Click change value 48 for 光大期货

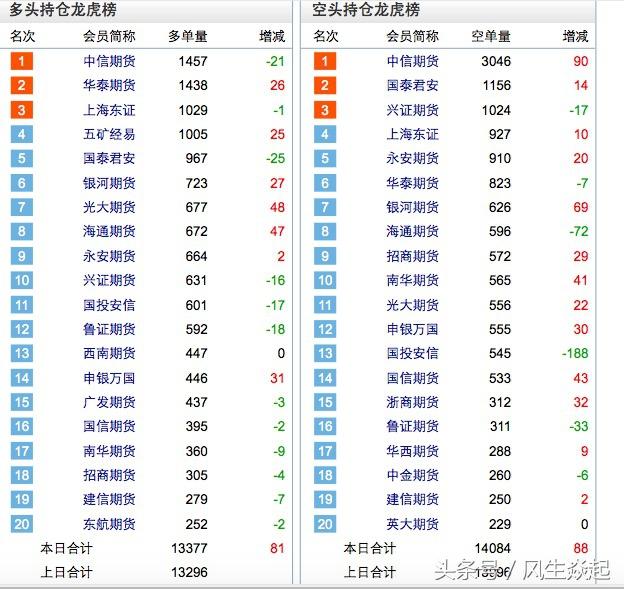click(277, 207)
